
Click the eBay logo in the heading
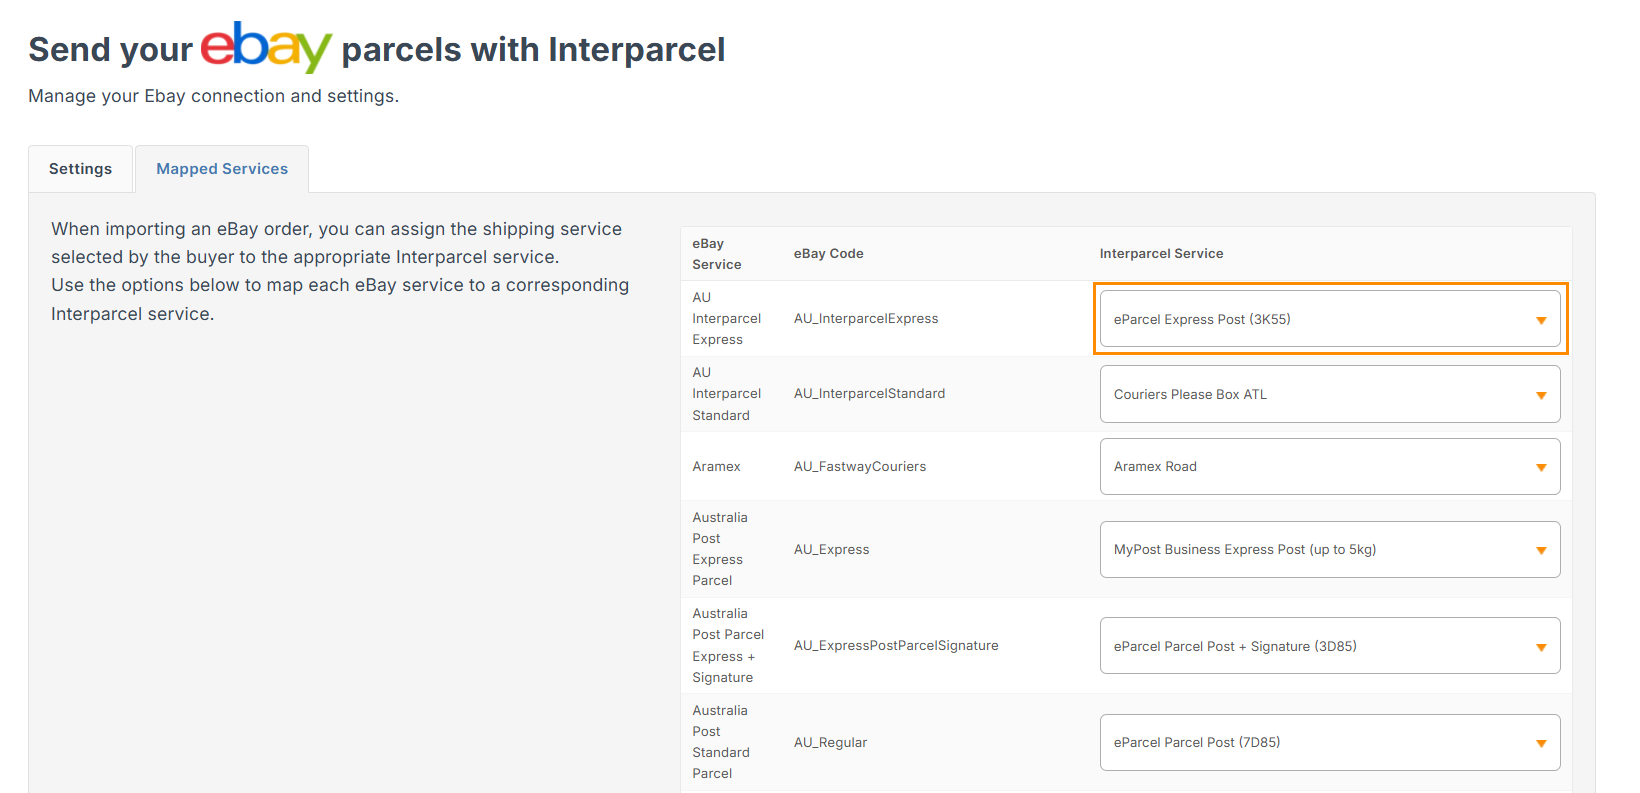[266, 47]
